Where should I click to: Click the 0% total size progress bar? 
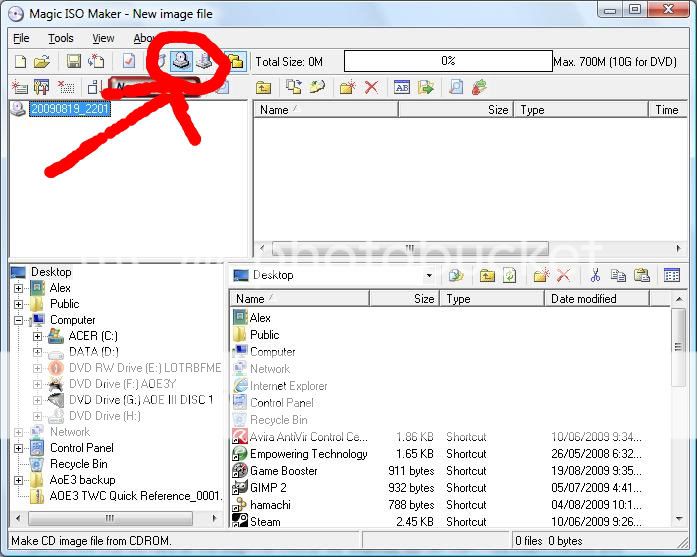tap(448, 61)
